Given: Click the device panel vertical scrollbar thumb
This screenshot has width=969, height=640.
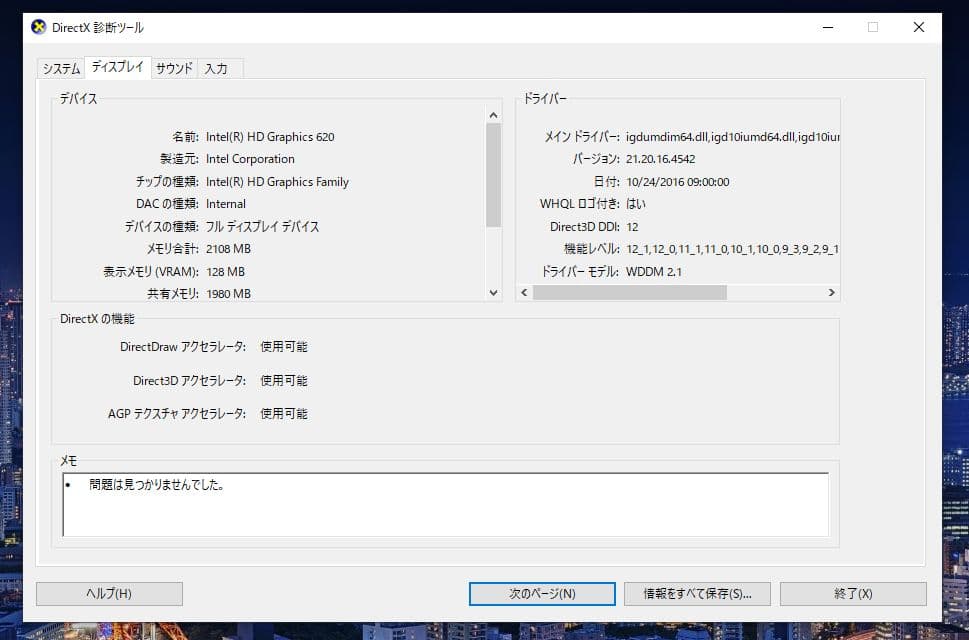Looking at the screenshot, I should [493, 175].
